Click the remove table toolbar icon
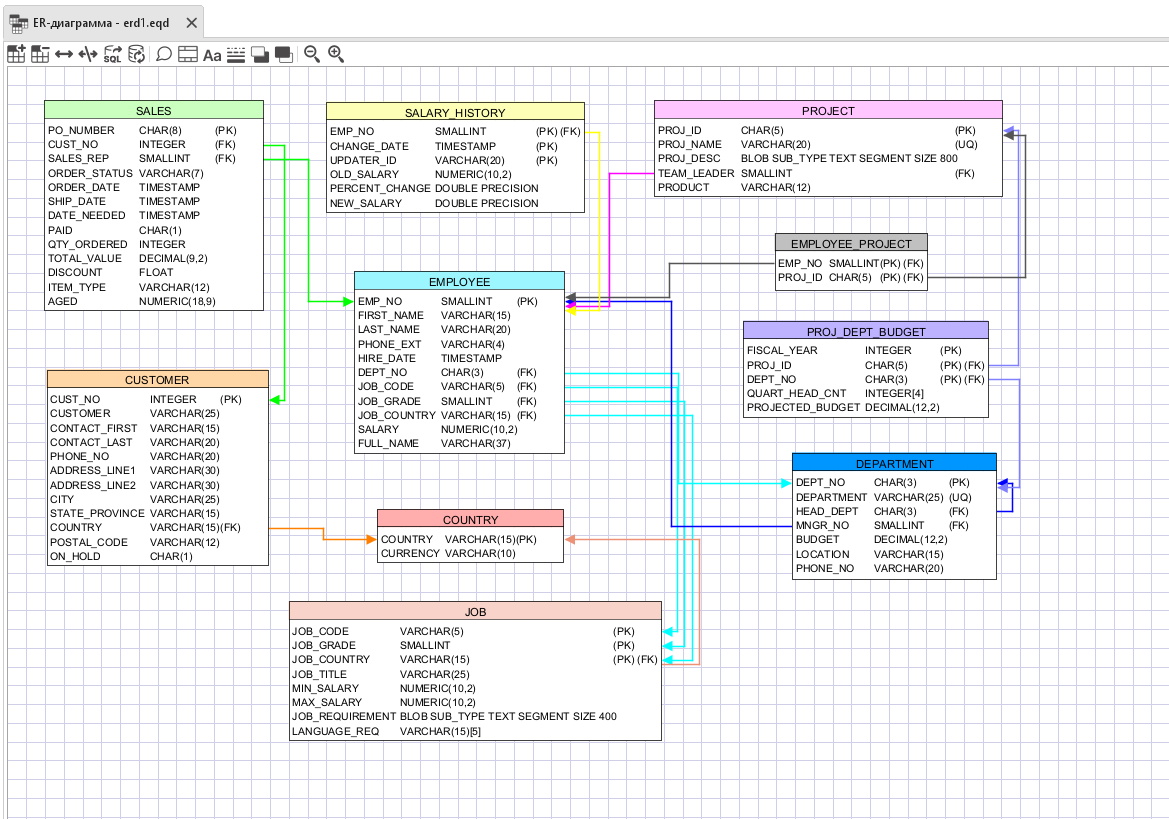Screen dimensions: 1169x819 pyautogui.click(x=40, y=54)
